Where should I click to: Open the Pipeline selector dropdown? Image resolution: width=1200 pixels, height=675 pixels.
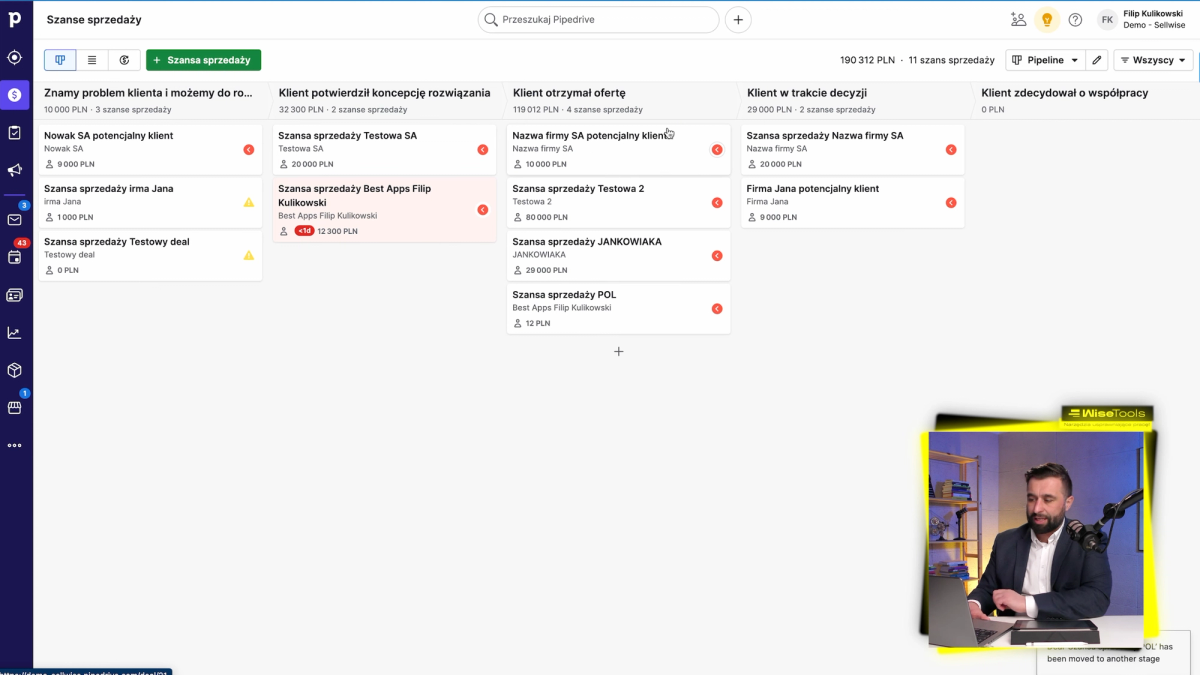(x=1045, y=60)
